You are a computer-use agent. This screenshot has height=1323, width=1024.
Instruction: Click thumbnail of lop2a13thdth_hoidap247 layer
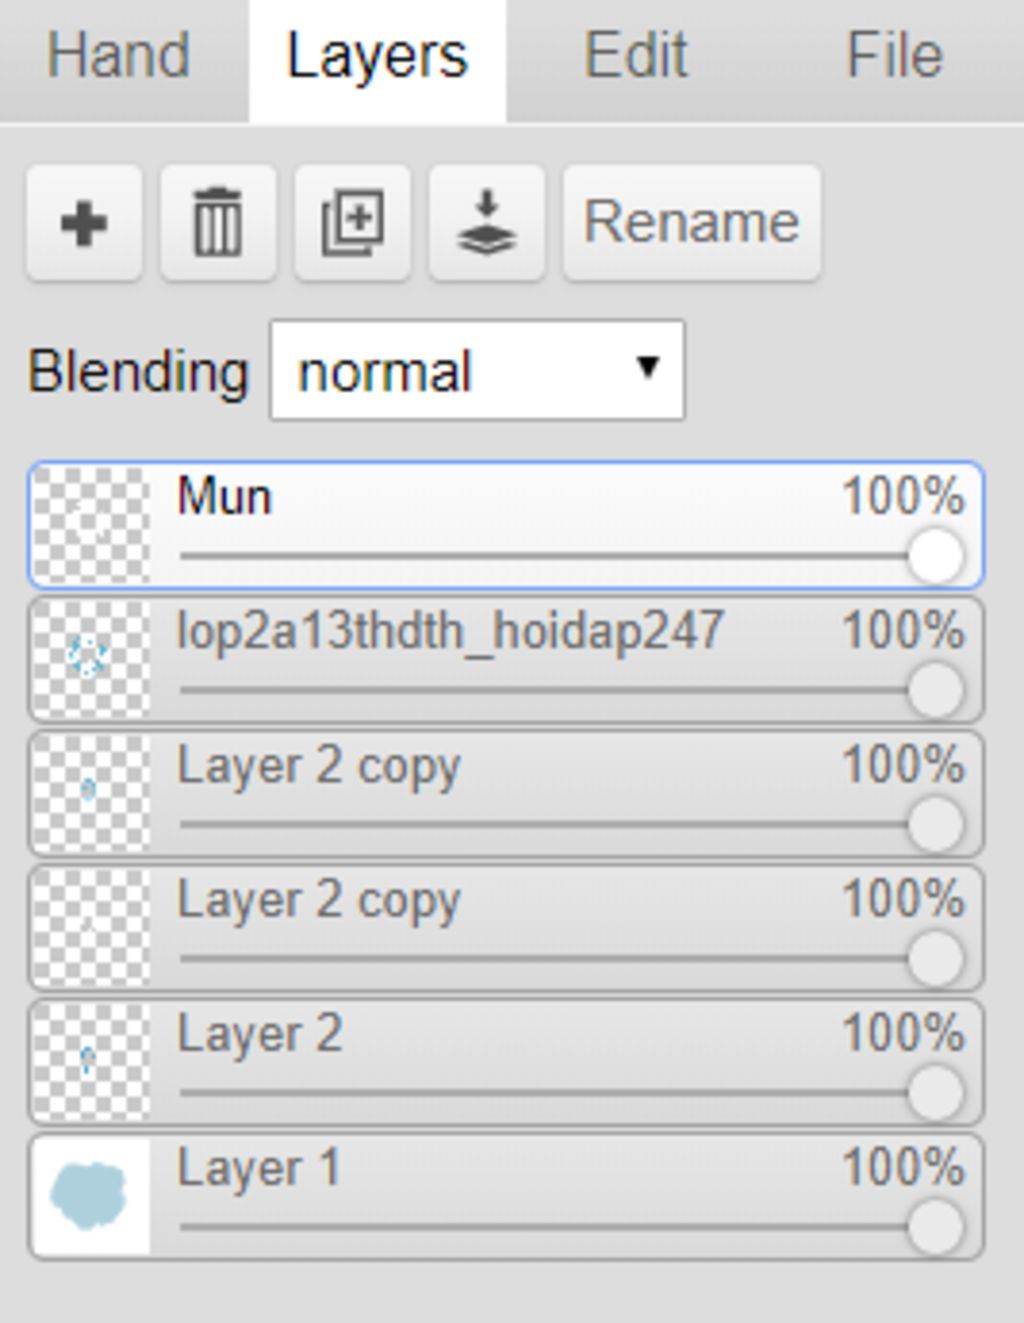(x=90, y=658)
